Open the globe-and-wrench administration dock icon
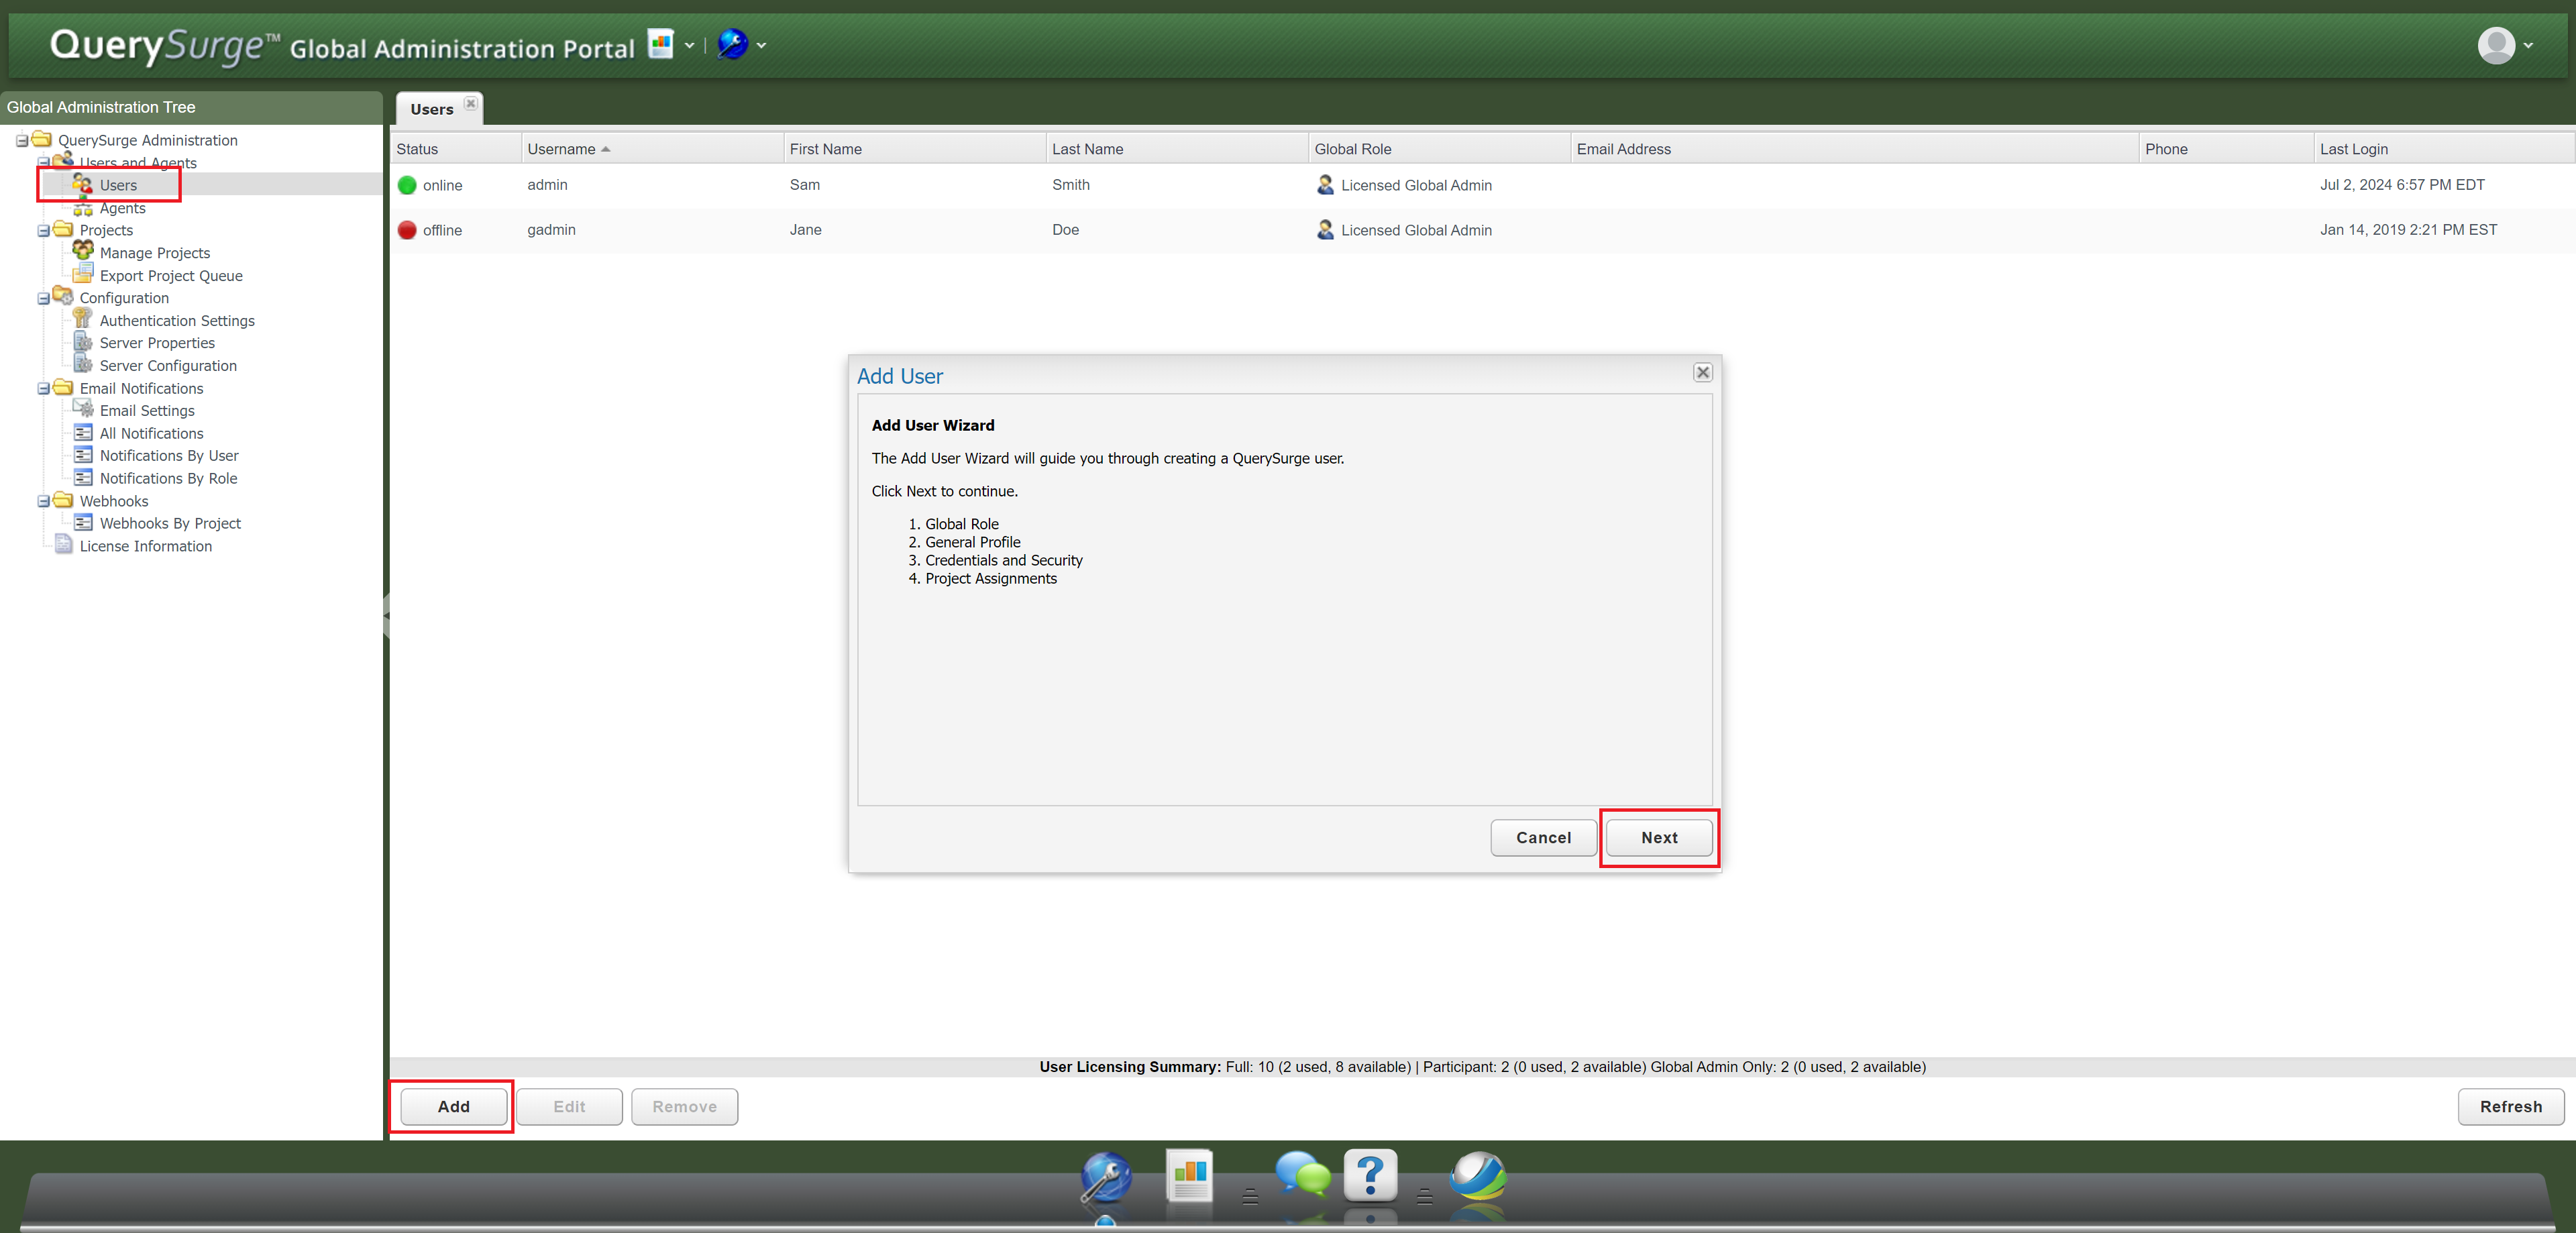 pyautogui.click(x=1106, y=1178)
